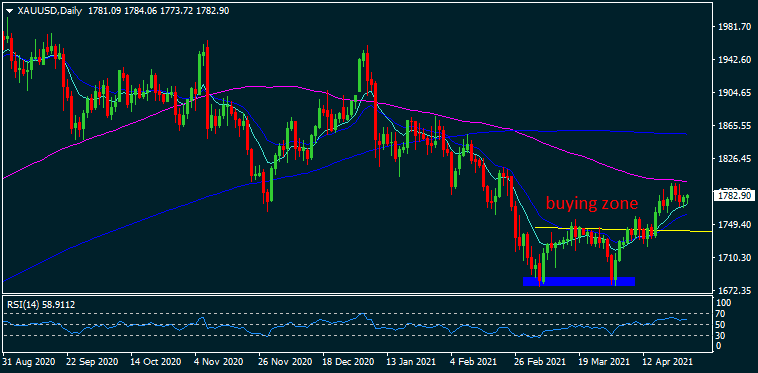Viewport: 758px width, 373px height.
Task: Click the 14 Oct 2020 date label
Action: point(156,361)
